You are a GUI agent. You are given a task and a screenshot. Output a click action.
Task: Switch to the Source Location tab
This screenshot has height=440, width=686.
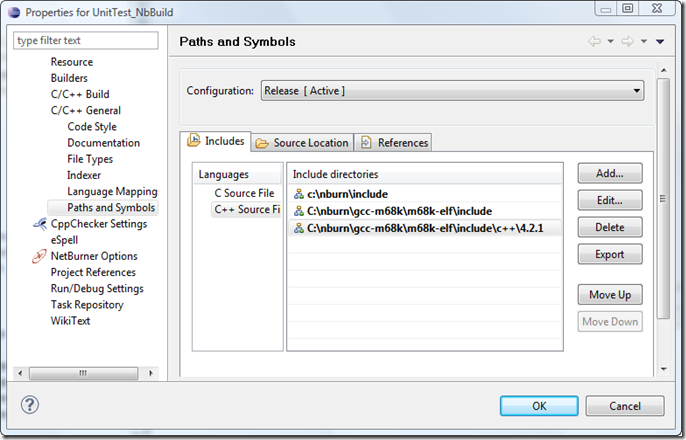pyautogui.click(x=302, y=143)
